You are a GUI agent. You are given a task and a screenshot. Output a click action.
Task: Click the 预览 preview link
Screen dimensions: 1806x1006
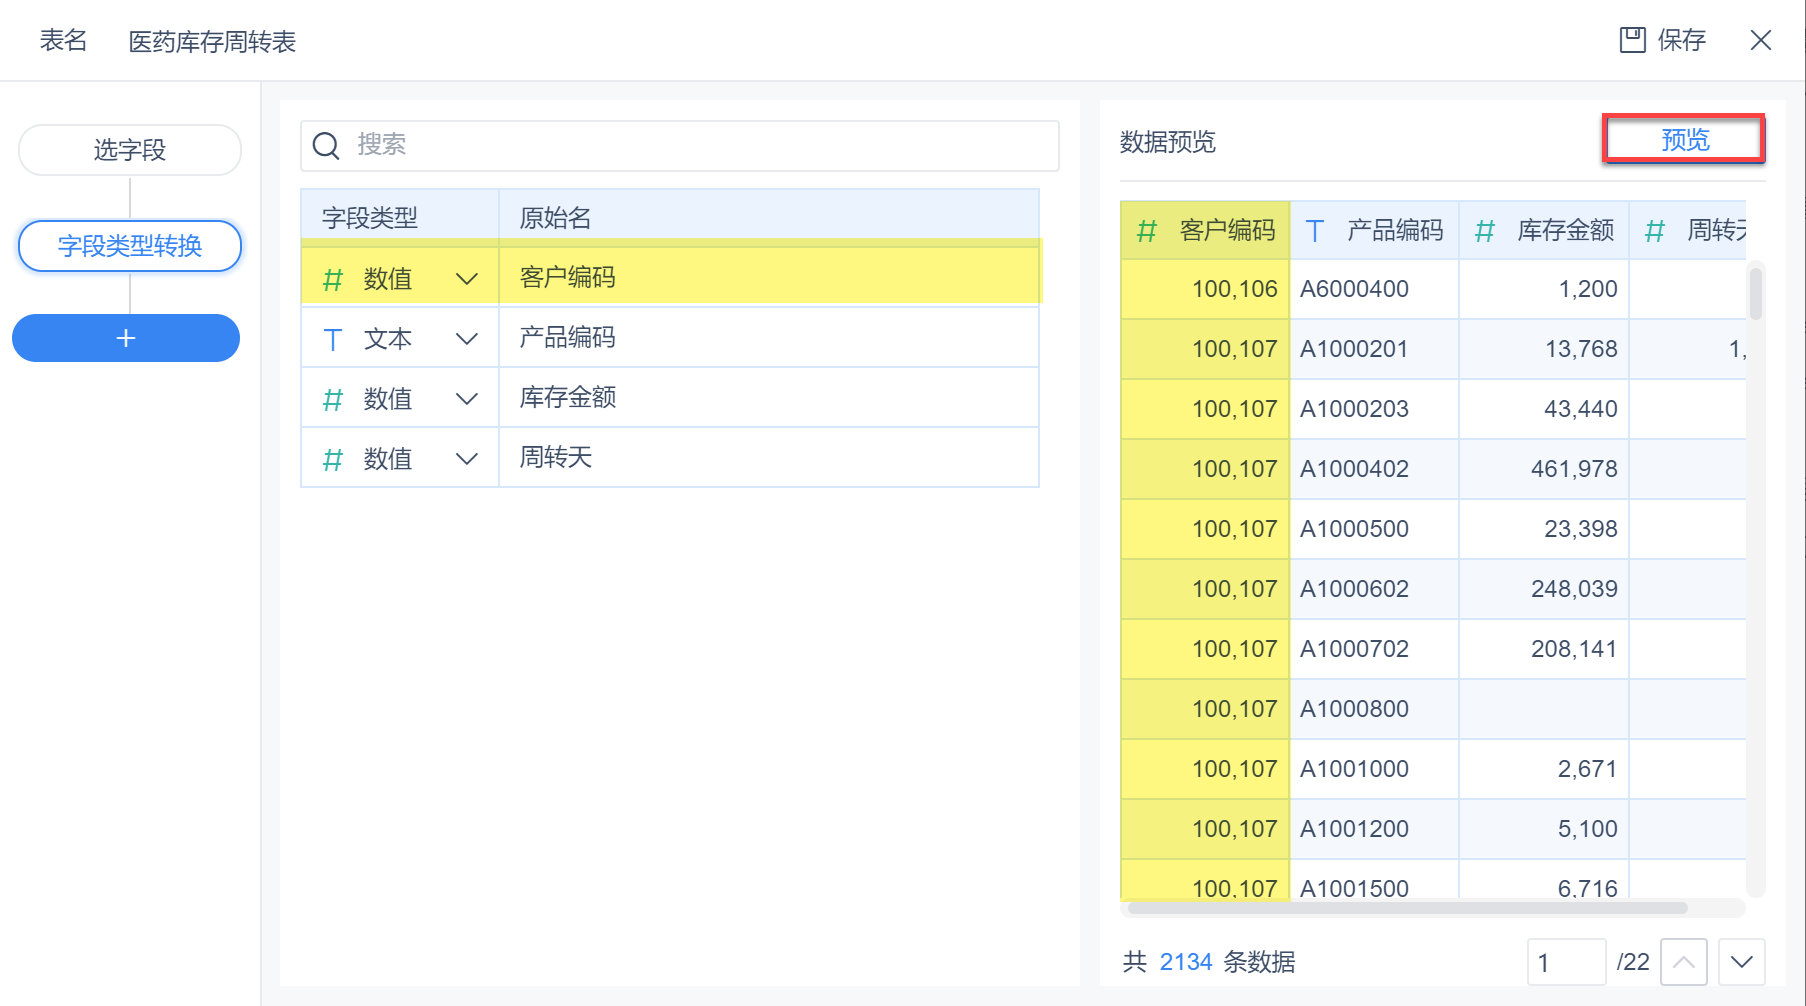click(x=1685, y=140)
